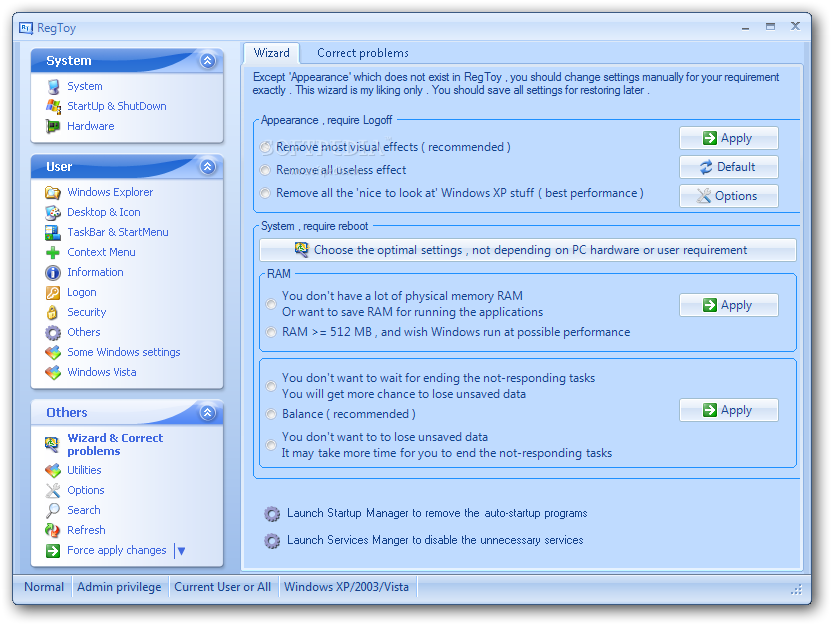
Task: Click Choose the optimal settings button
Action: (527, 250)
